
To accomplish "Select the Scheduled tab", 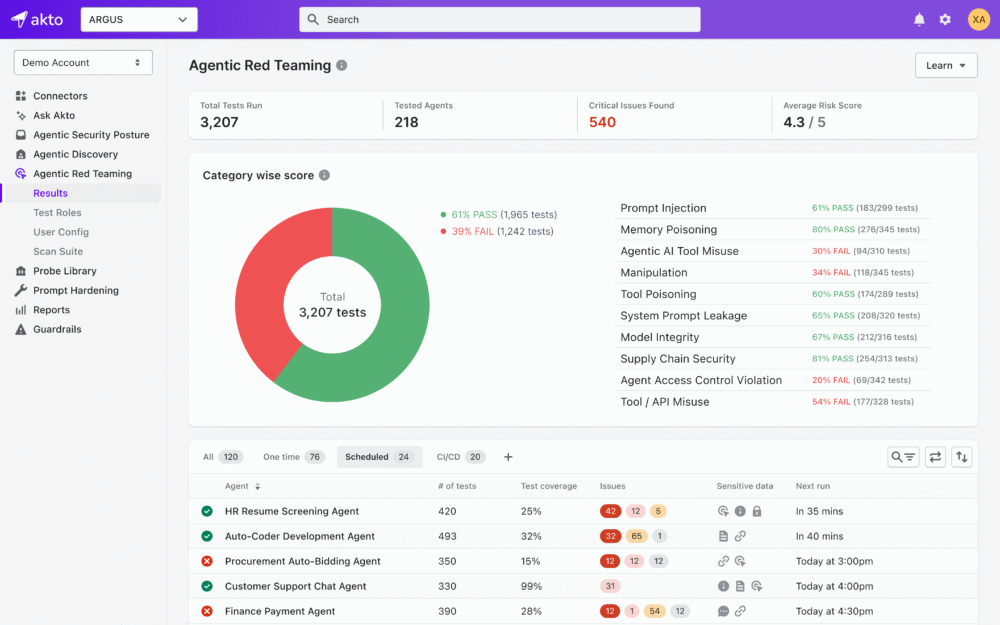I will point(379,457).
